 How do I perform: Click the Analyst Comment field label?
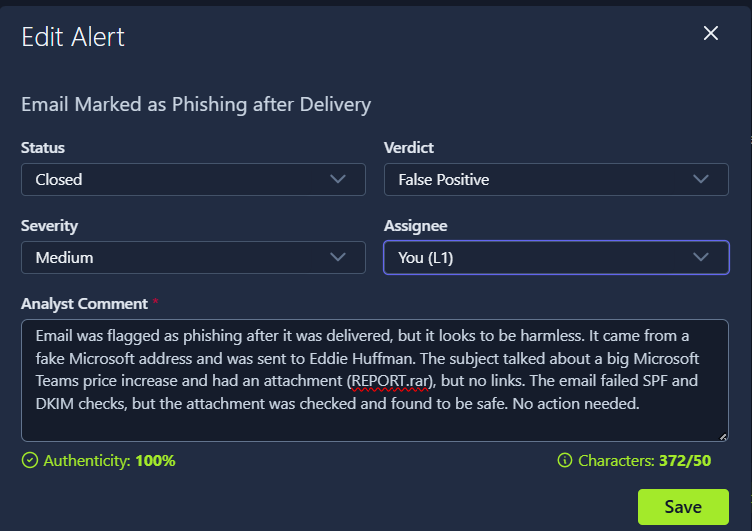point(84,303)
